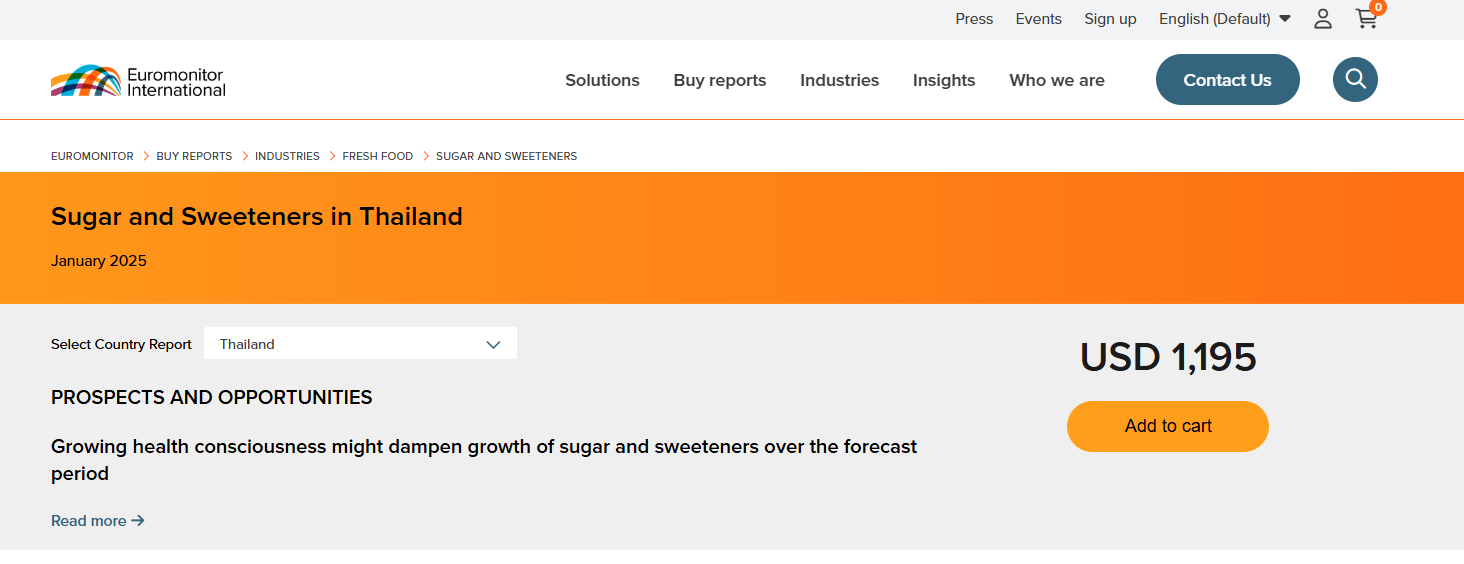Click the Contact Us button
The image size is (1464, 564).
[x=1227, y=80]
